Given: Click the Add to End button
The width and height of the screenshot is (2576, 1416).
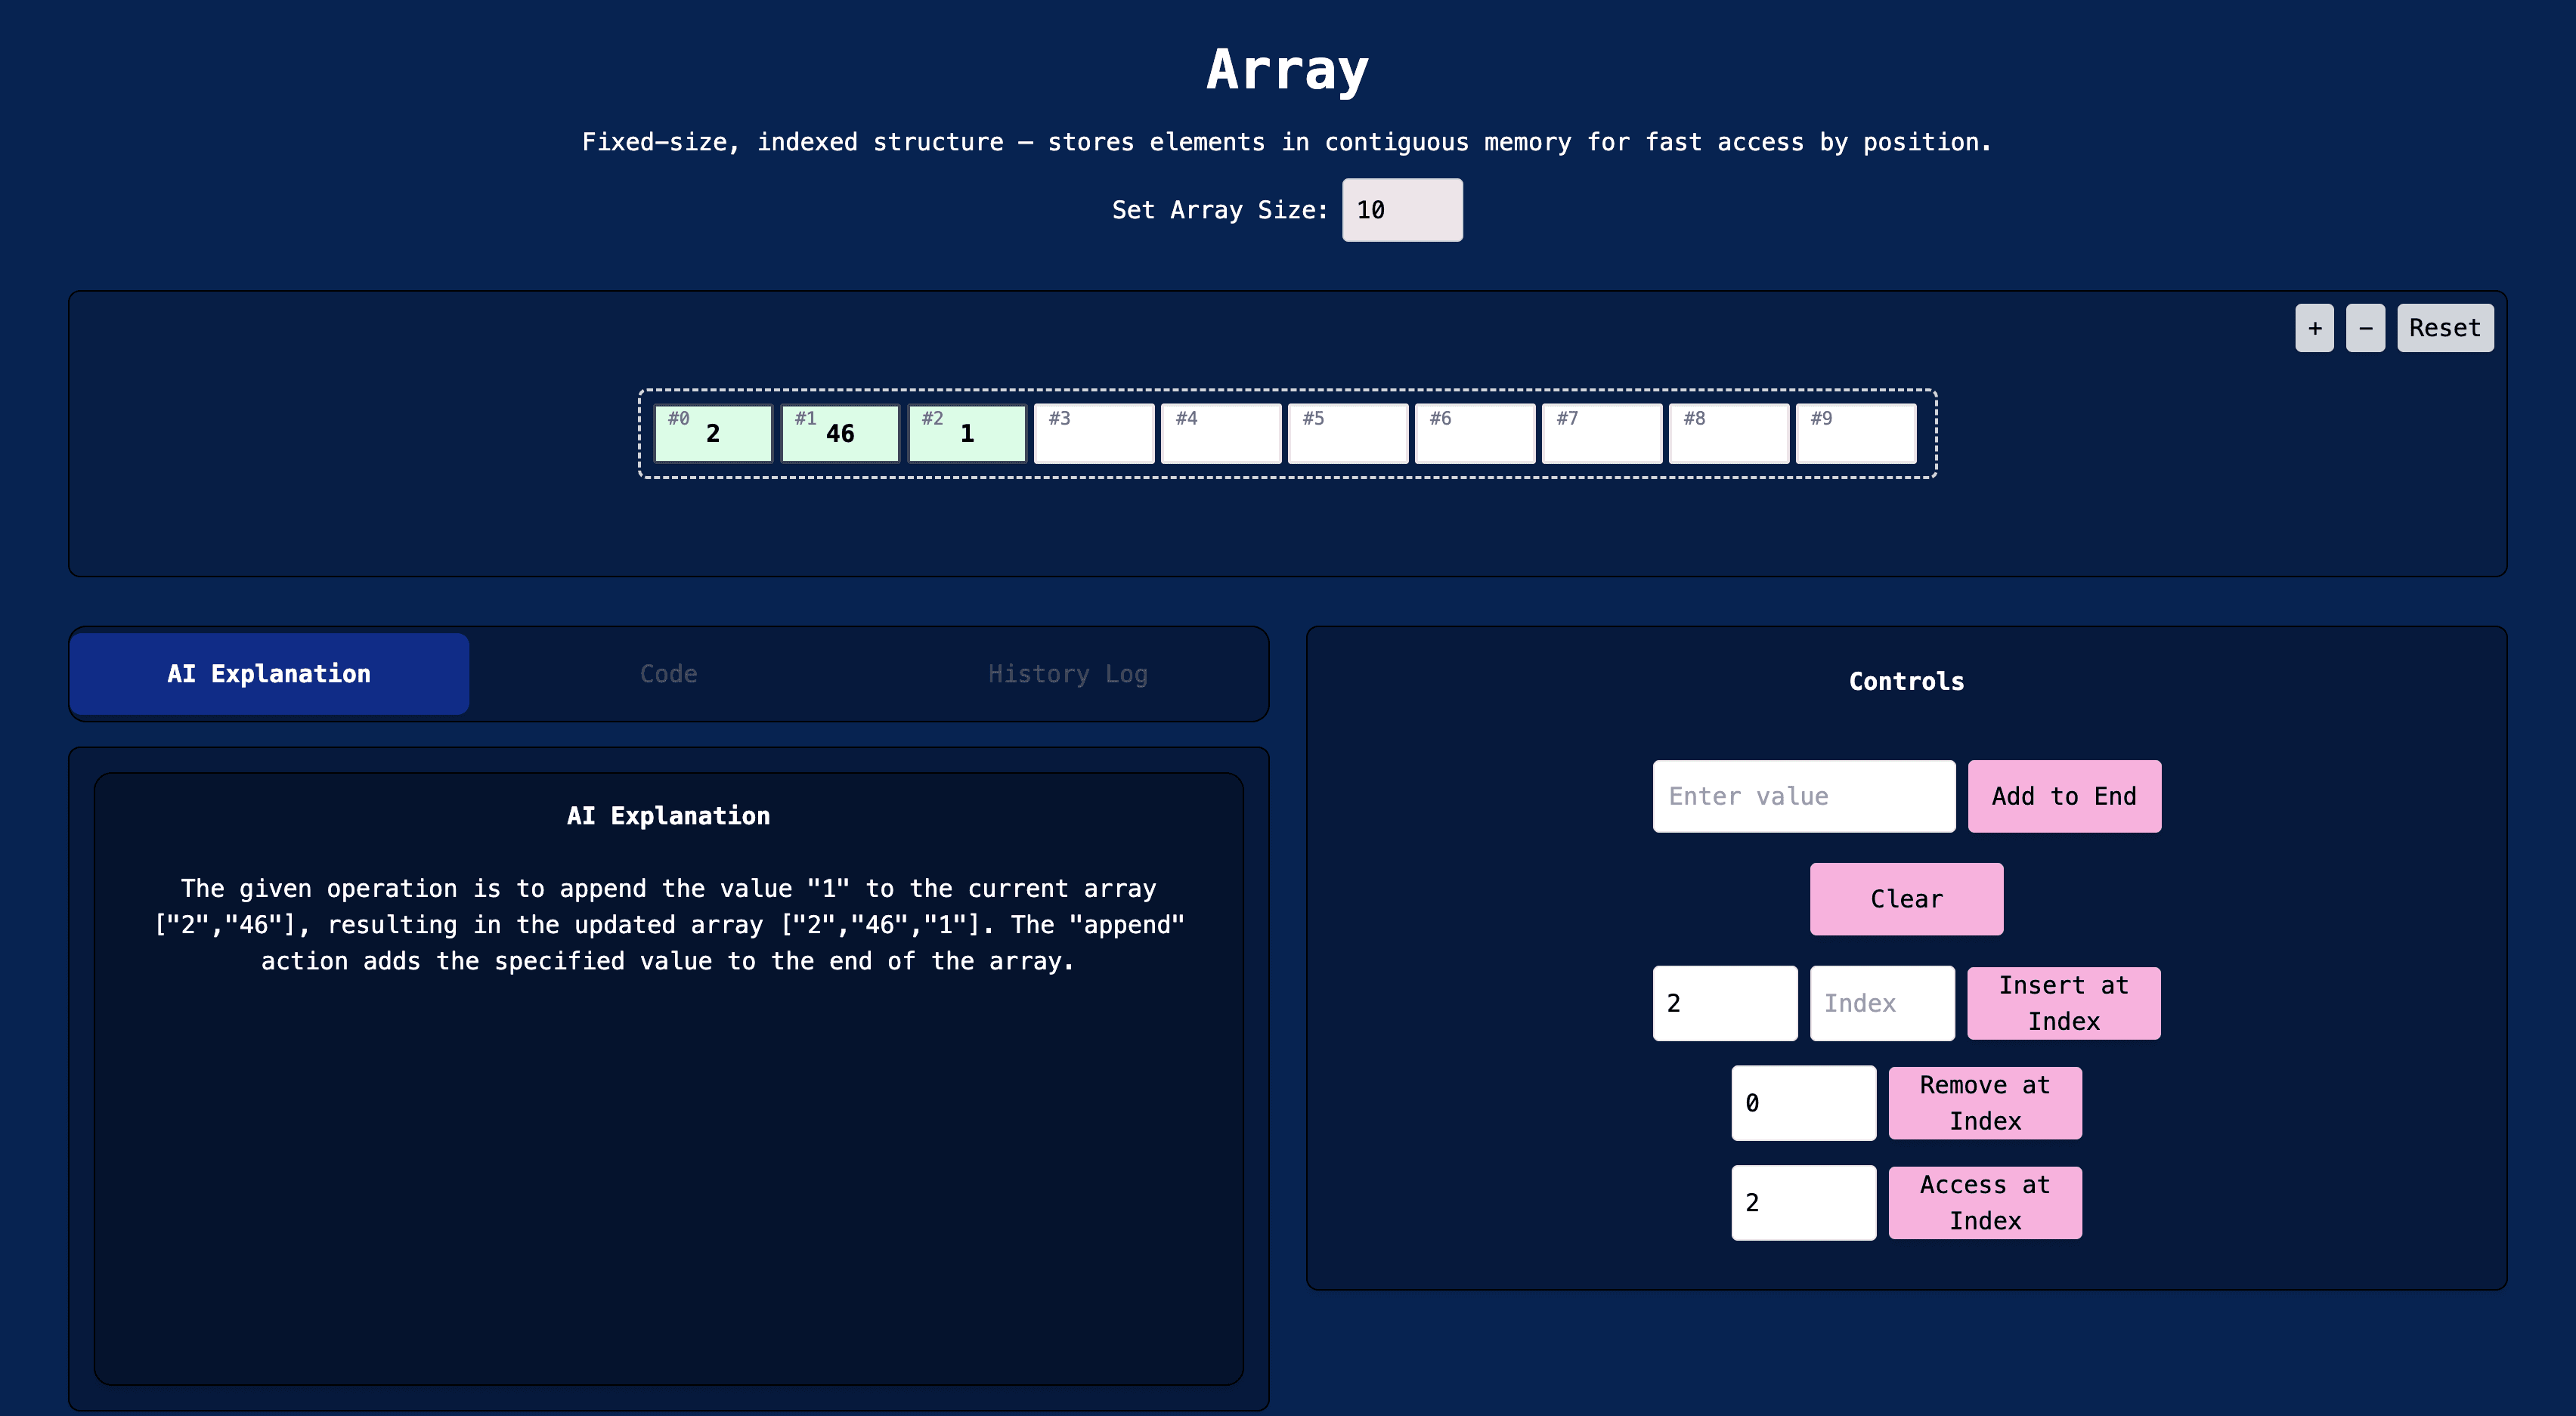Looking at the screenshot, I should tap(2064, 796).
